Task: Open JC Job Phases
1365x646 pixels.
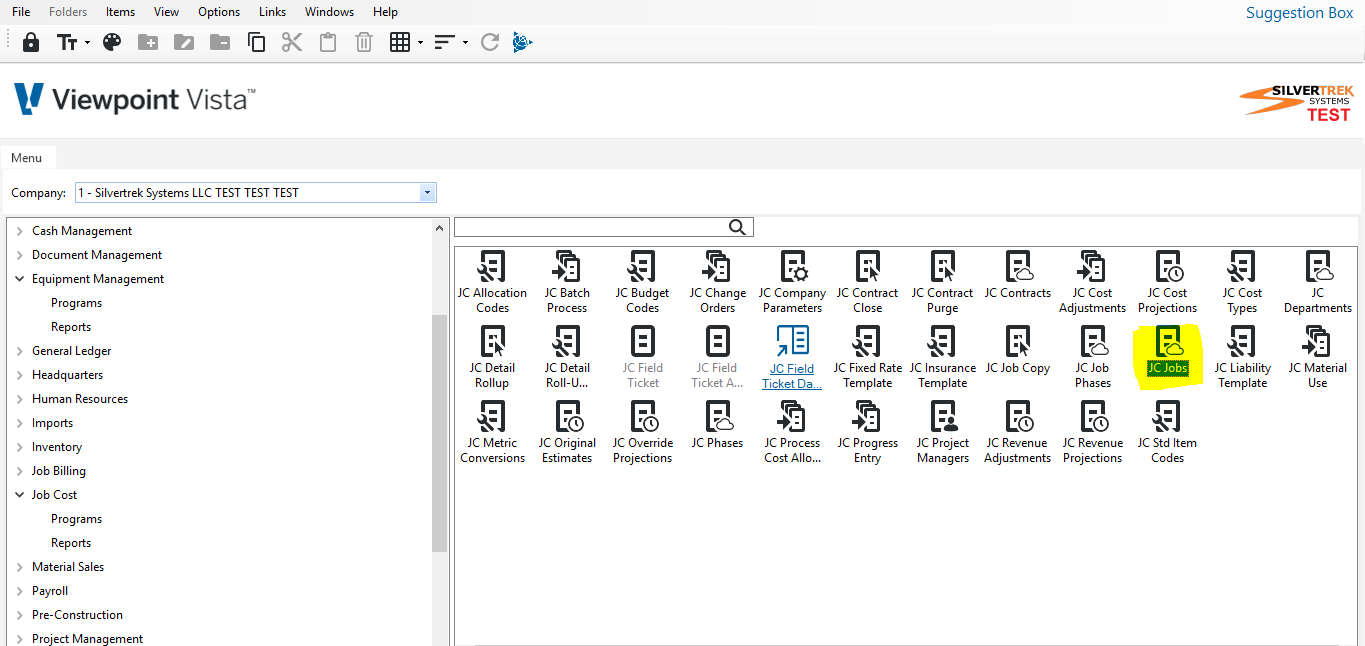Action: click(1092, 357)
